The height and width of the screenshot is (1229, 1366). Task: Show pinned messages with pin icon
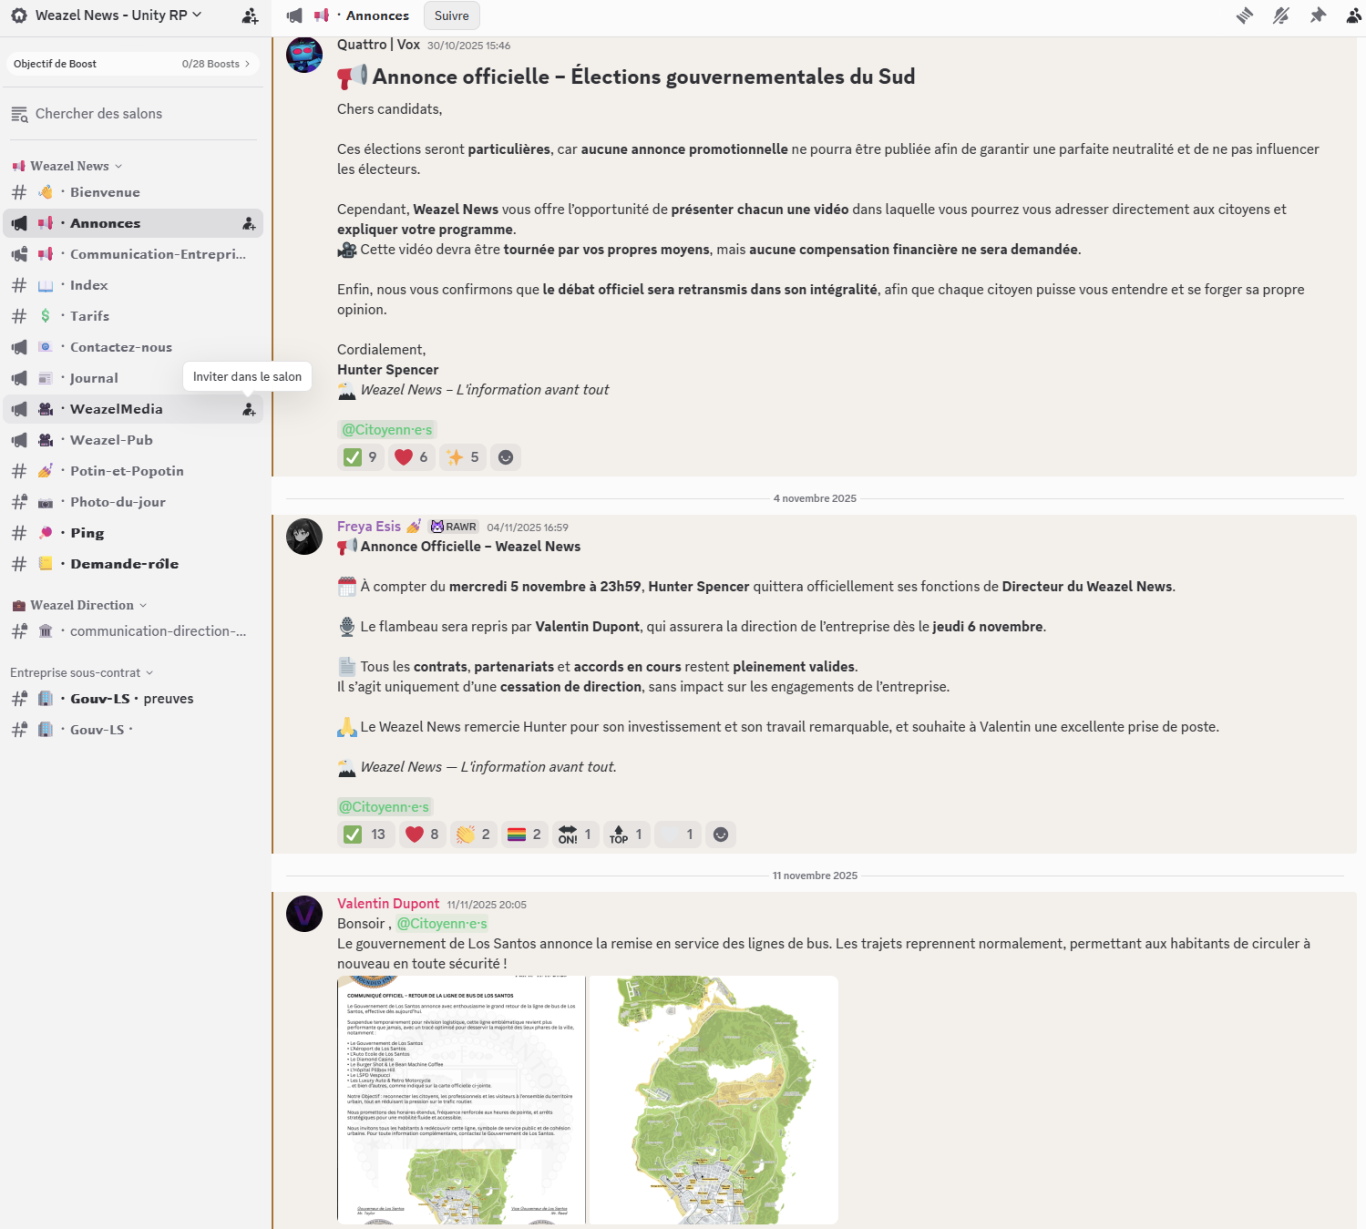1318,16
